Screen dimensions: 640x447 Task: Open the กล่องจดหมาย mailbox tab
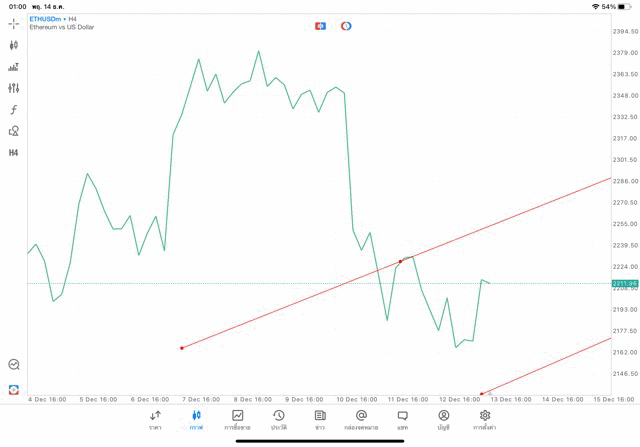coord(361,419)
